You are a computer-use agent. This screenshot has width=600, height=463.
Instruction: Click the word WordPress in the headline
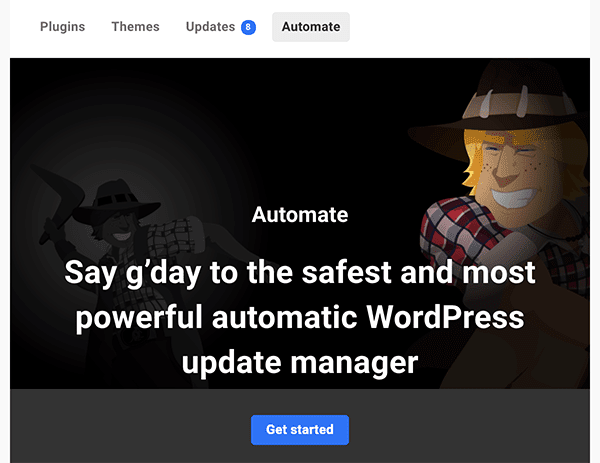point(445,317)
